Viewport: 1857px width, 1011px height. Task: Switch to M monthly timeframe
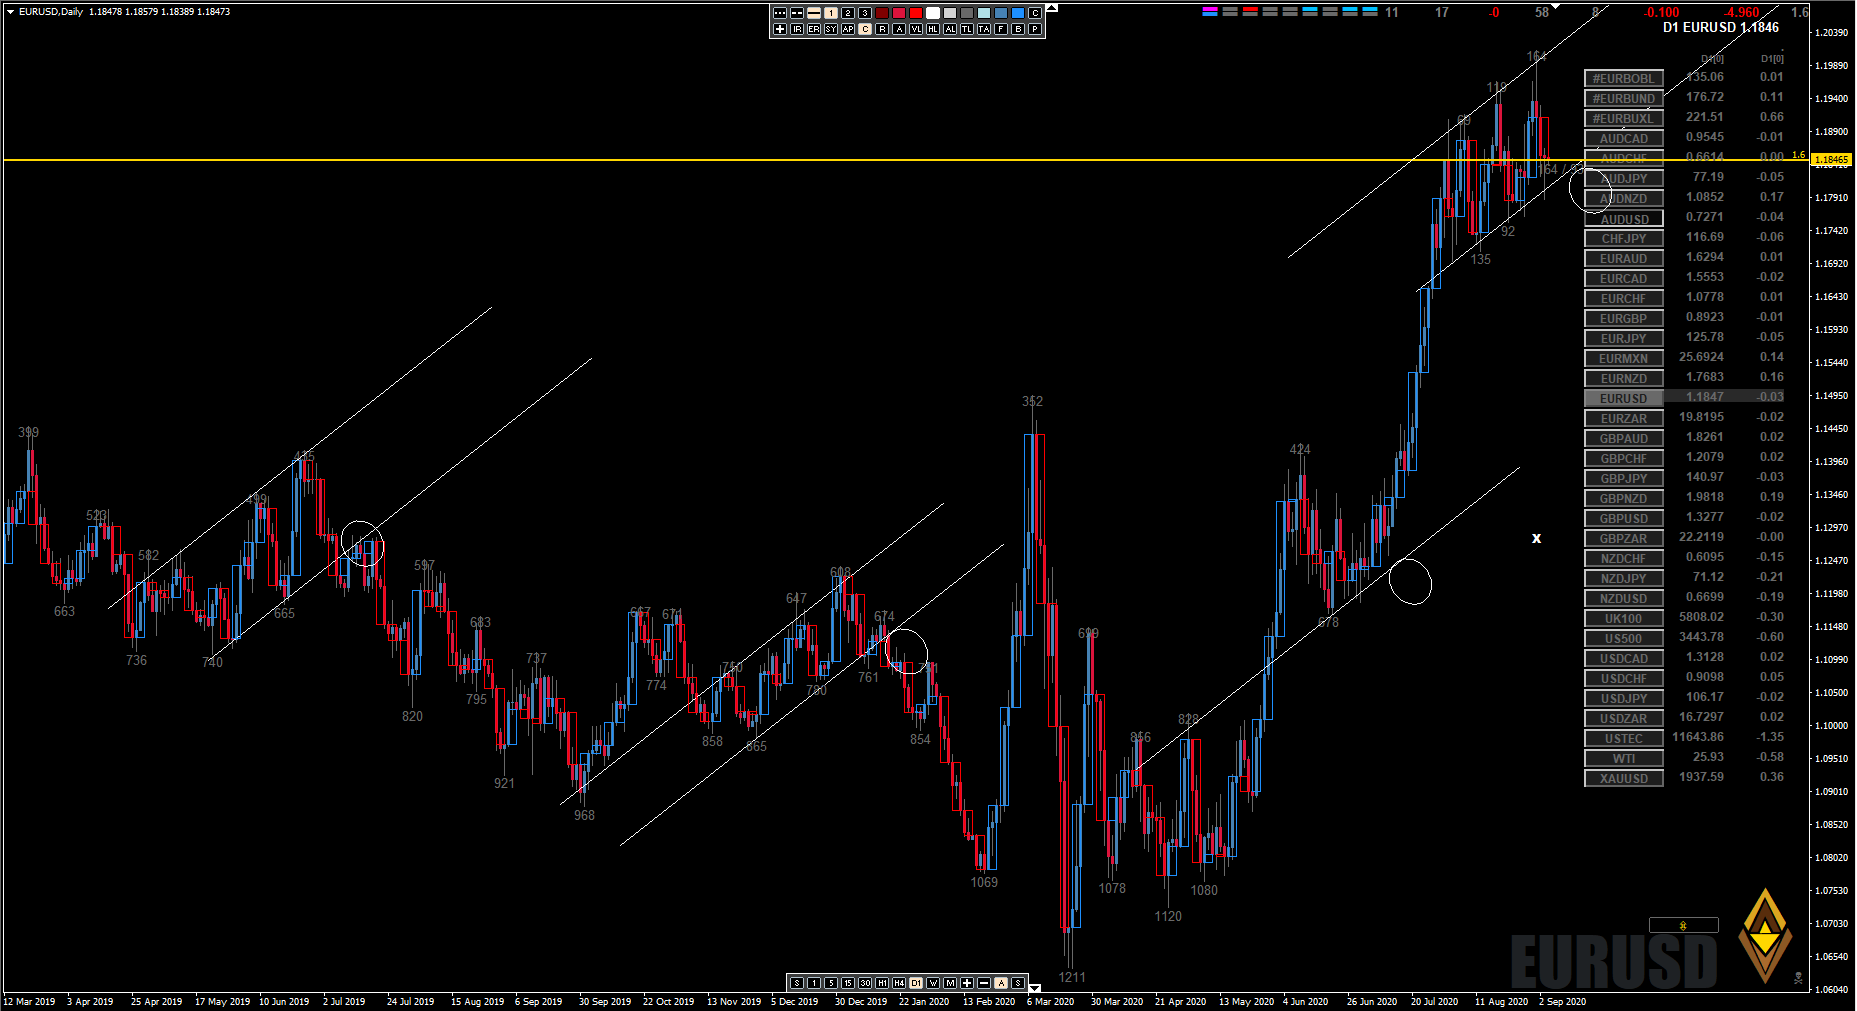950,983
